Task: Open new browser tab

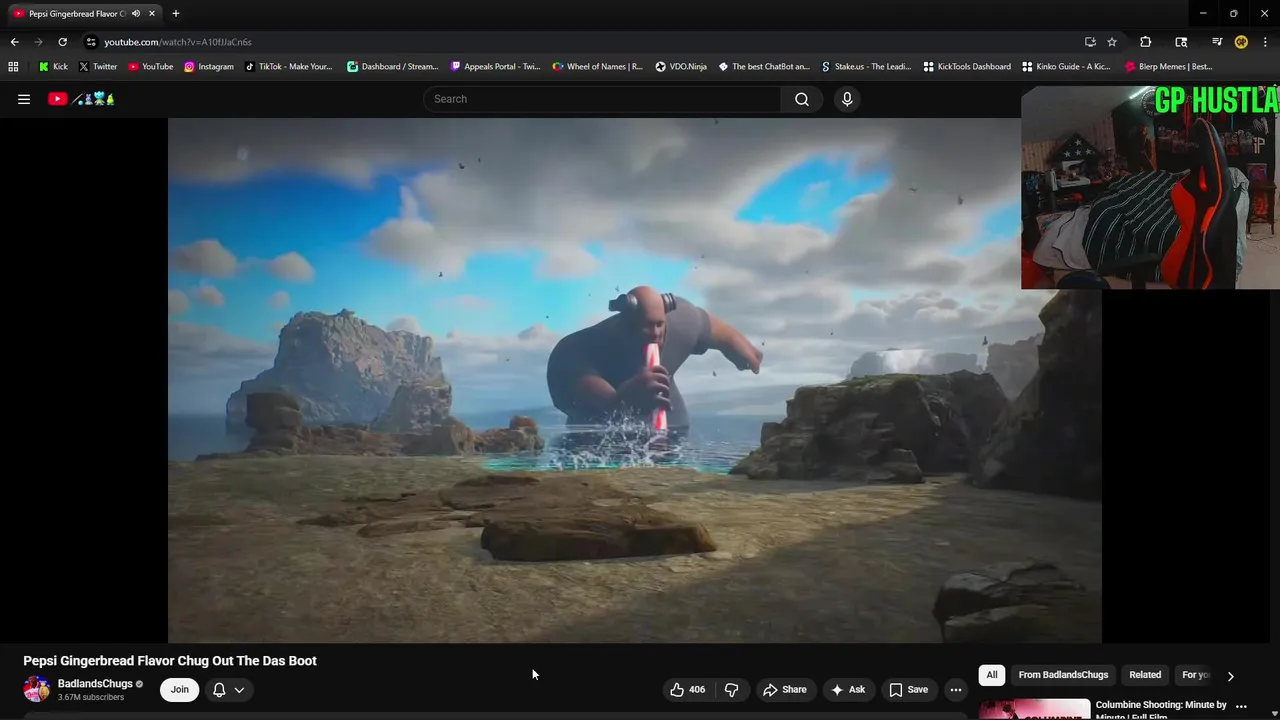Action: coord(176,14)
